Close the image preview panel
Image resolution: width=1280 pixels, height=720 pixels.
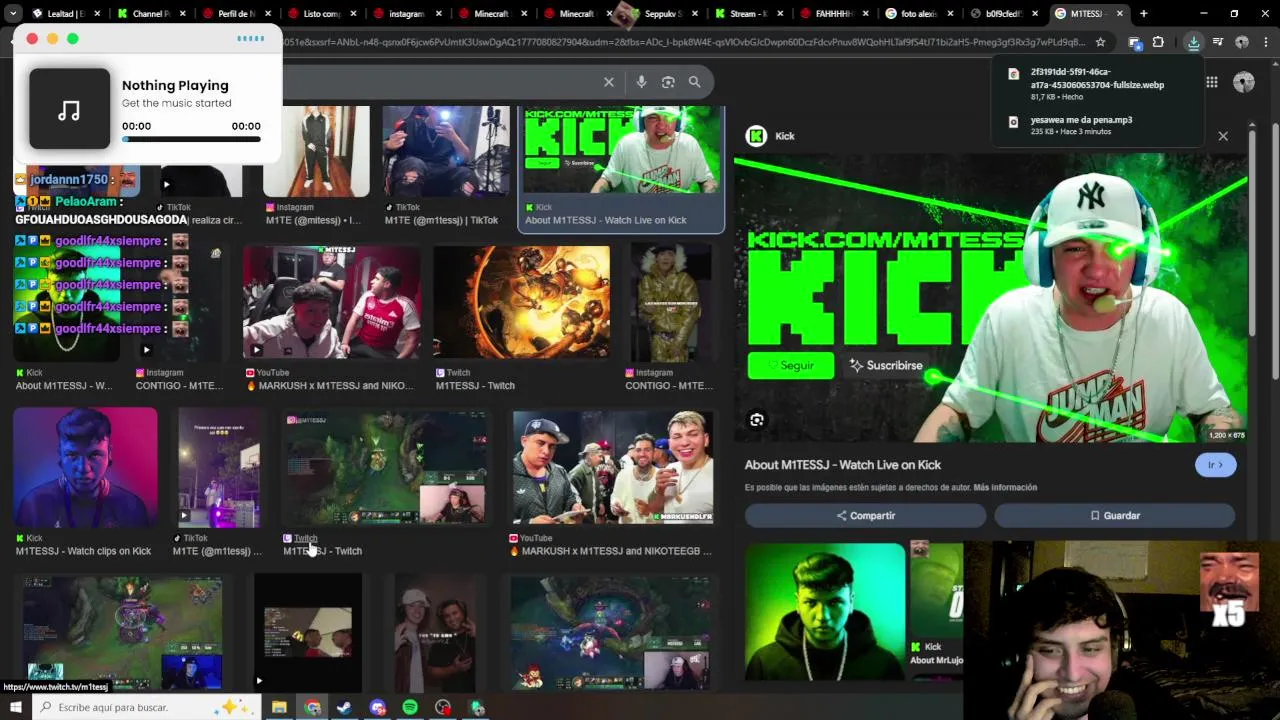(x=1222, y=136)
